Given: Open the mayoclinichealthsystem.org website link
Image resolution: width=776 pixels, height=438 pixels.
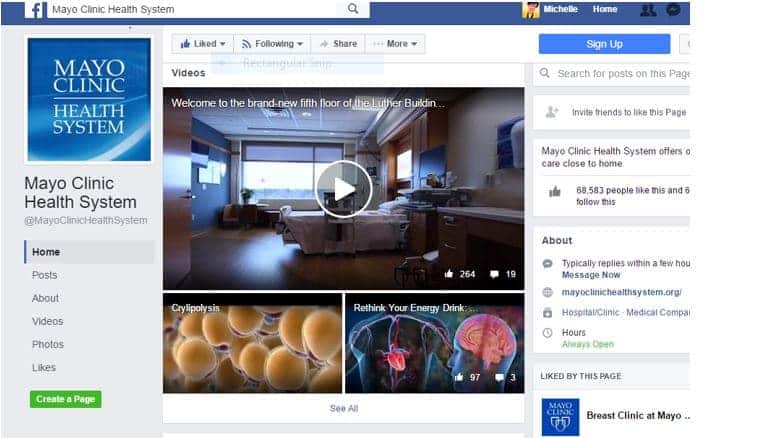Looking at the screenshot, I should 621,292.
